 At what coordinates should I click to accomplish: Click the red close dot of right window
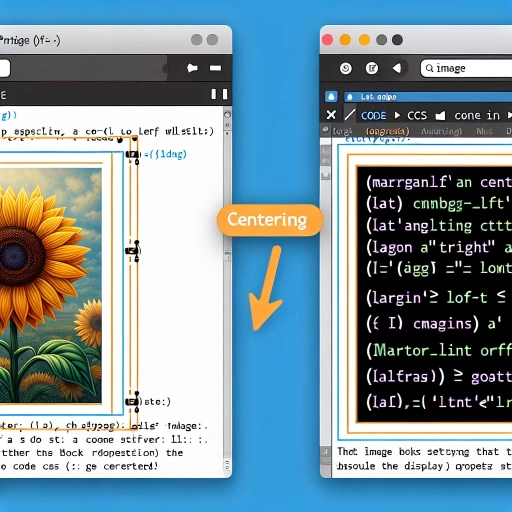327,40
